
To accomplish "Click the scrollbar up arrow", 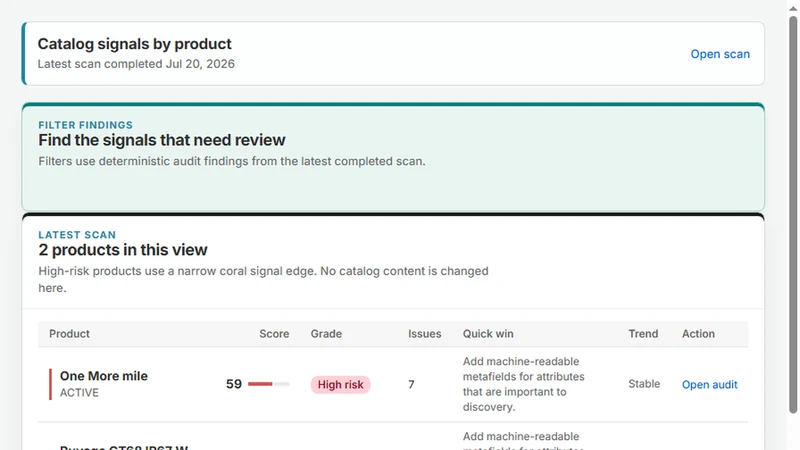I will (x=793, y=8).
